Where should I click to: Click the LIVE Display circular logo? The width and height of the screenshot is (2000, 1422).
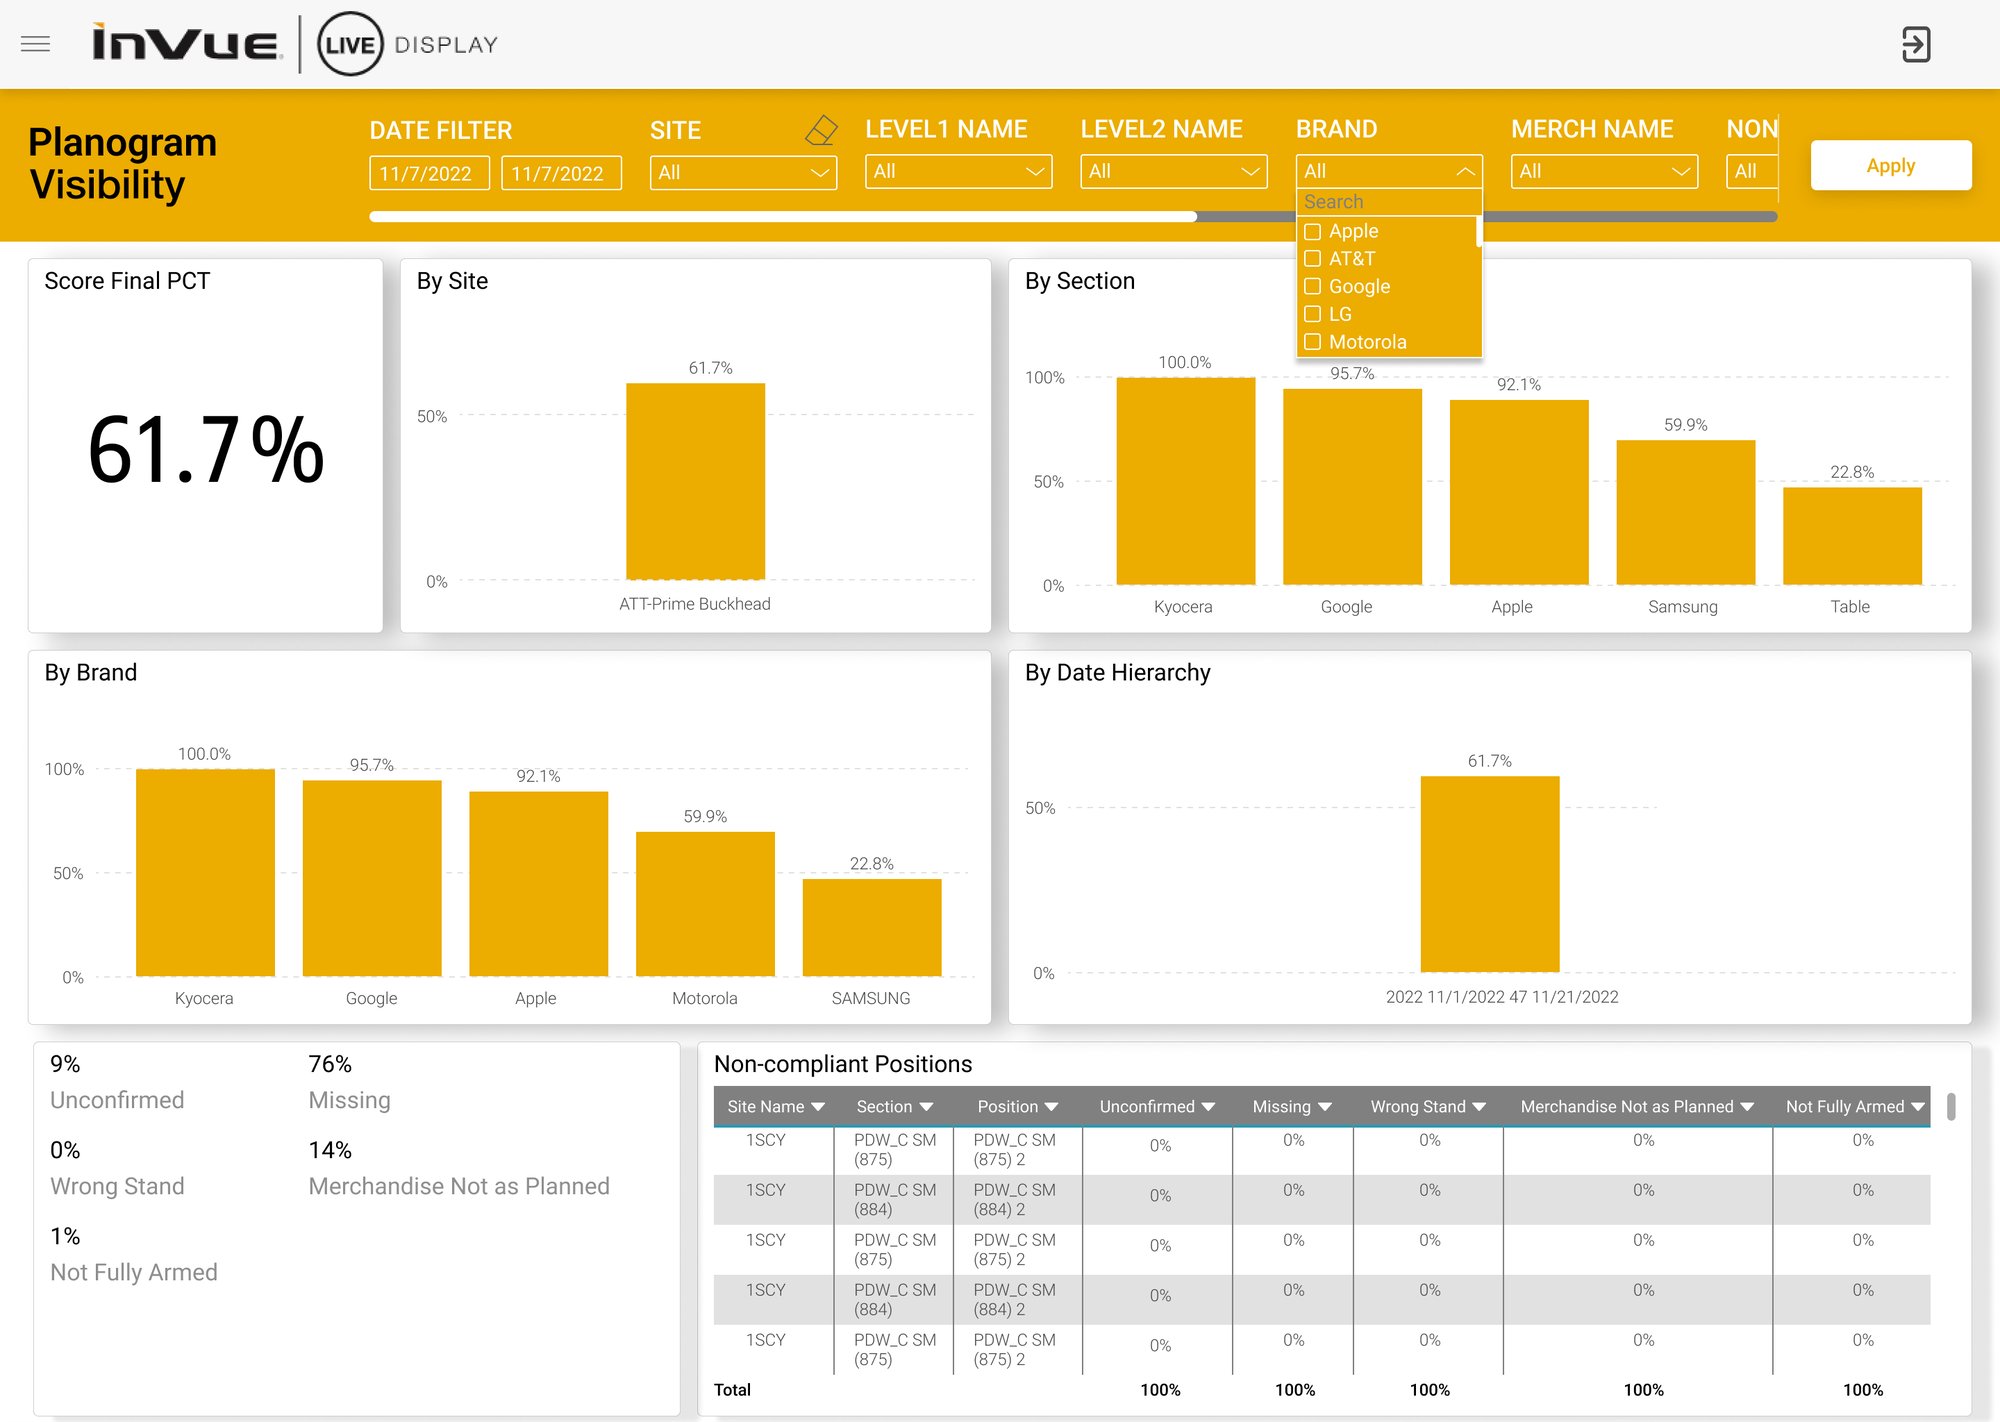click(350, 44)
